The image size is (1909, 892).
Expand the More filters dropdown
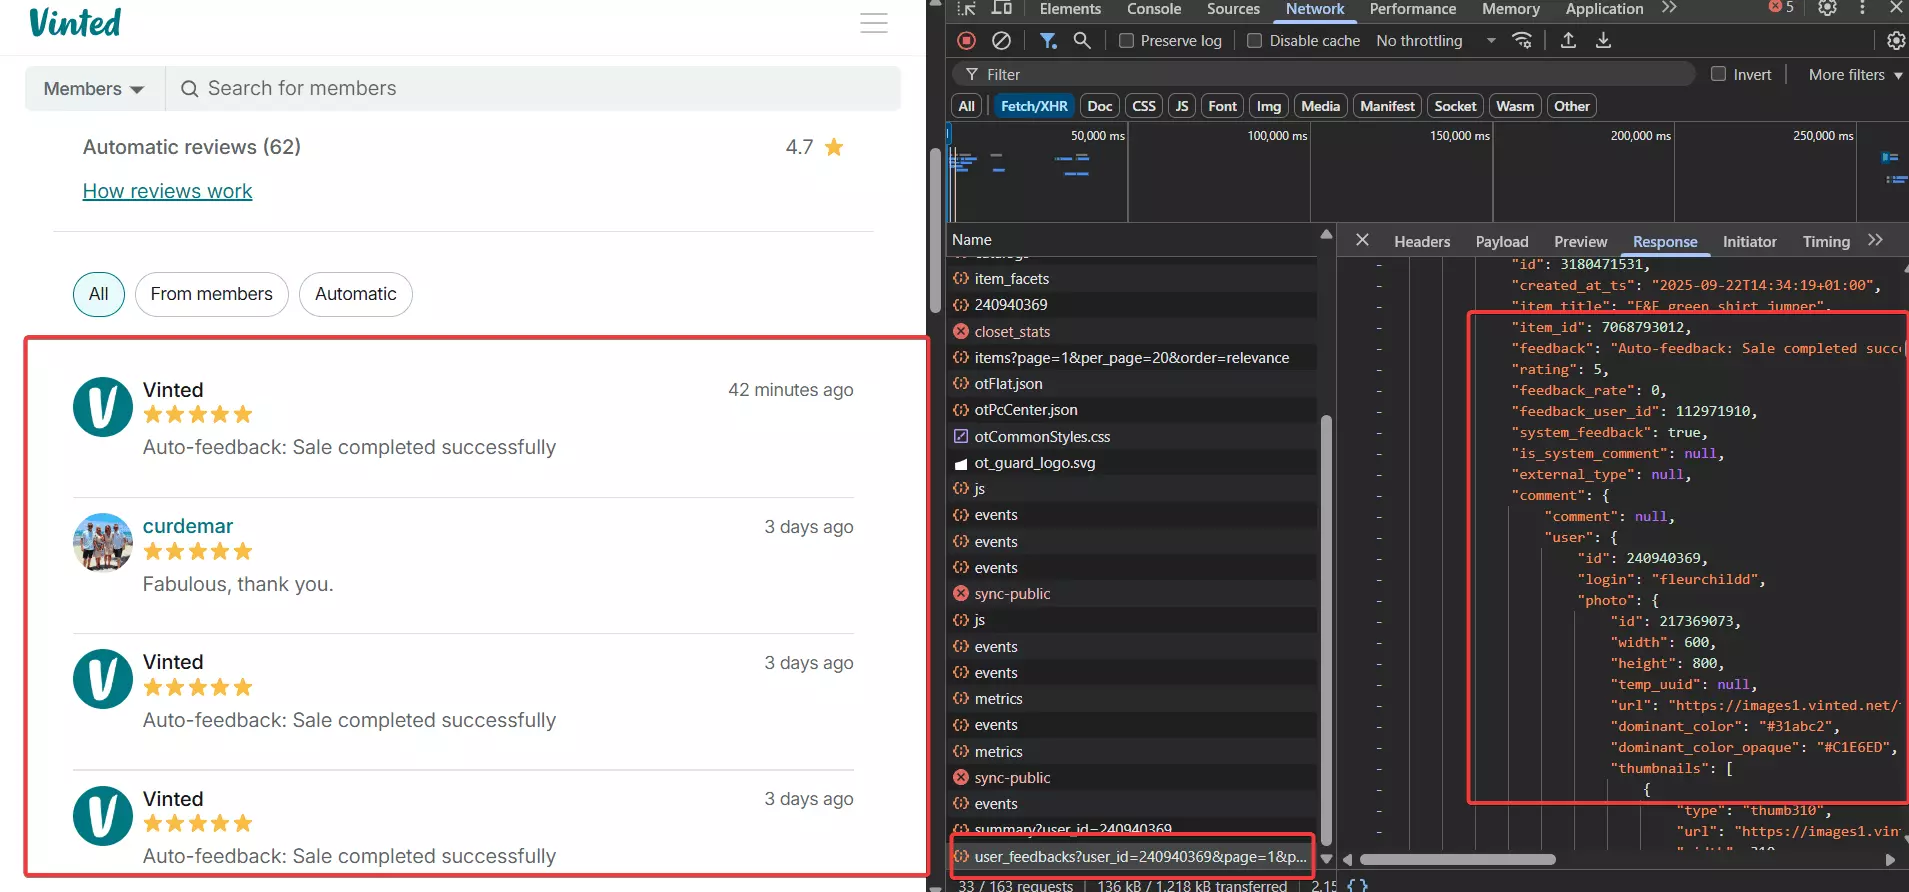[1855, 75]
